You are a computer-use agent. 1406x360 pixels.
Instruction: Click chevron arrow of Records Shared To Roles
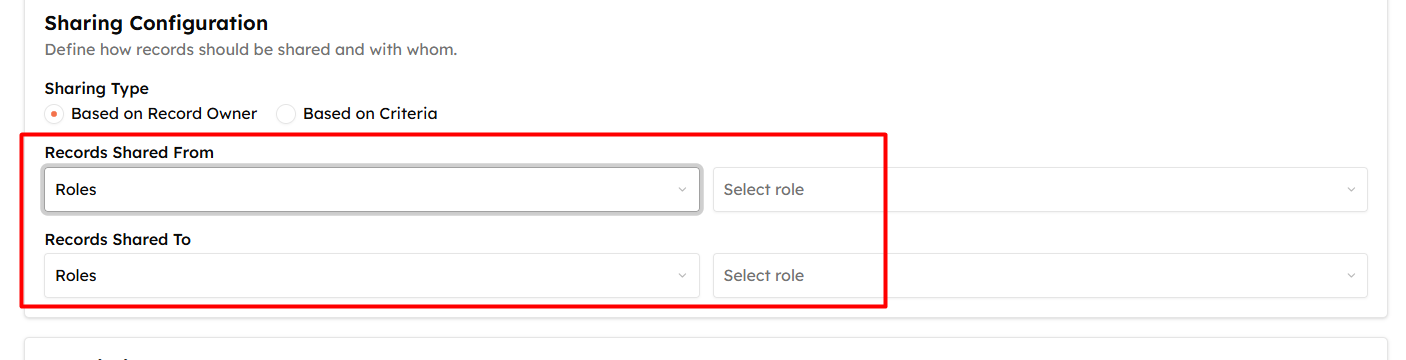coord(682,275)
